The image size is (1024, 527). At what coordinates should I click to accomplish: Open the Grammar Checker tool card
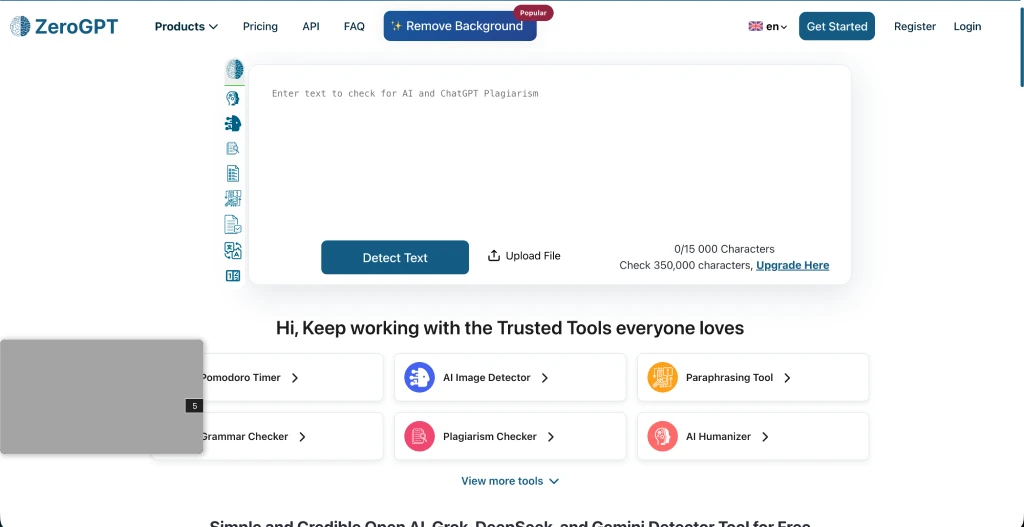(x=268, y=436)
